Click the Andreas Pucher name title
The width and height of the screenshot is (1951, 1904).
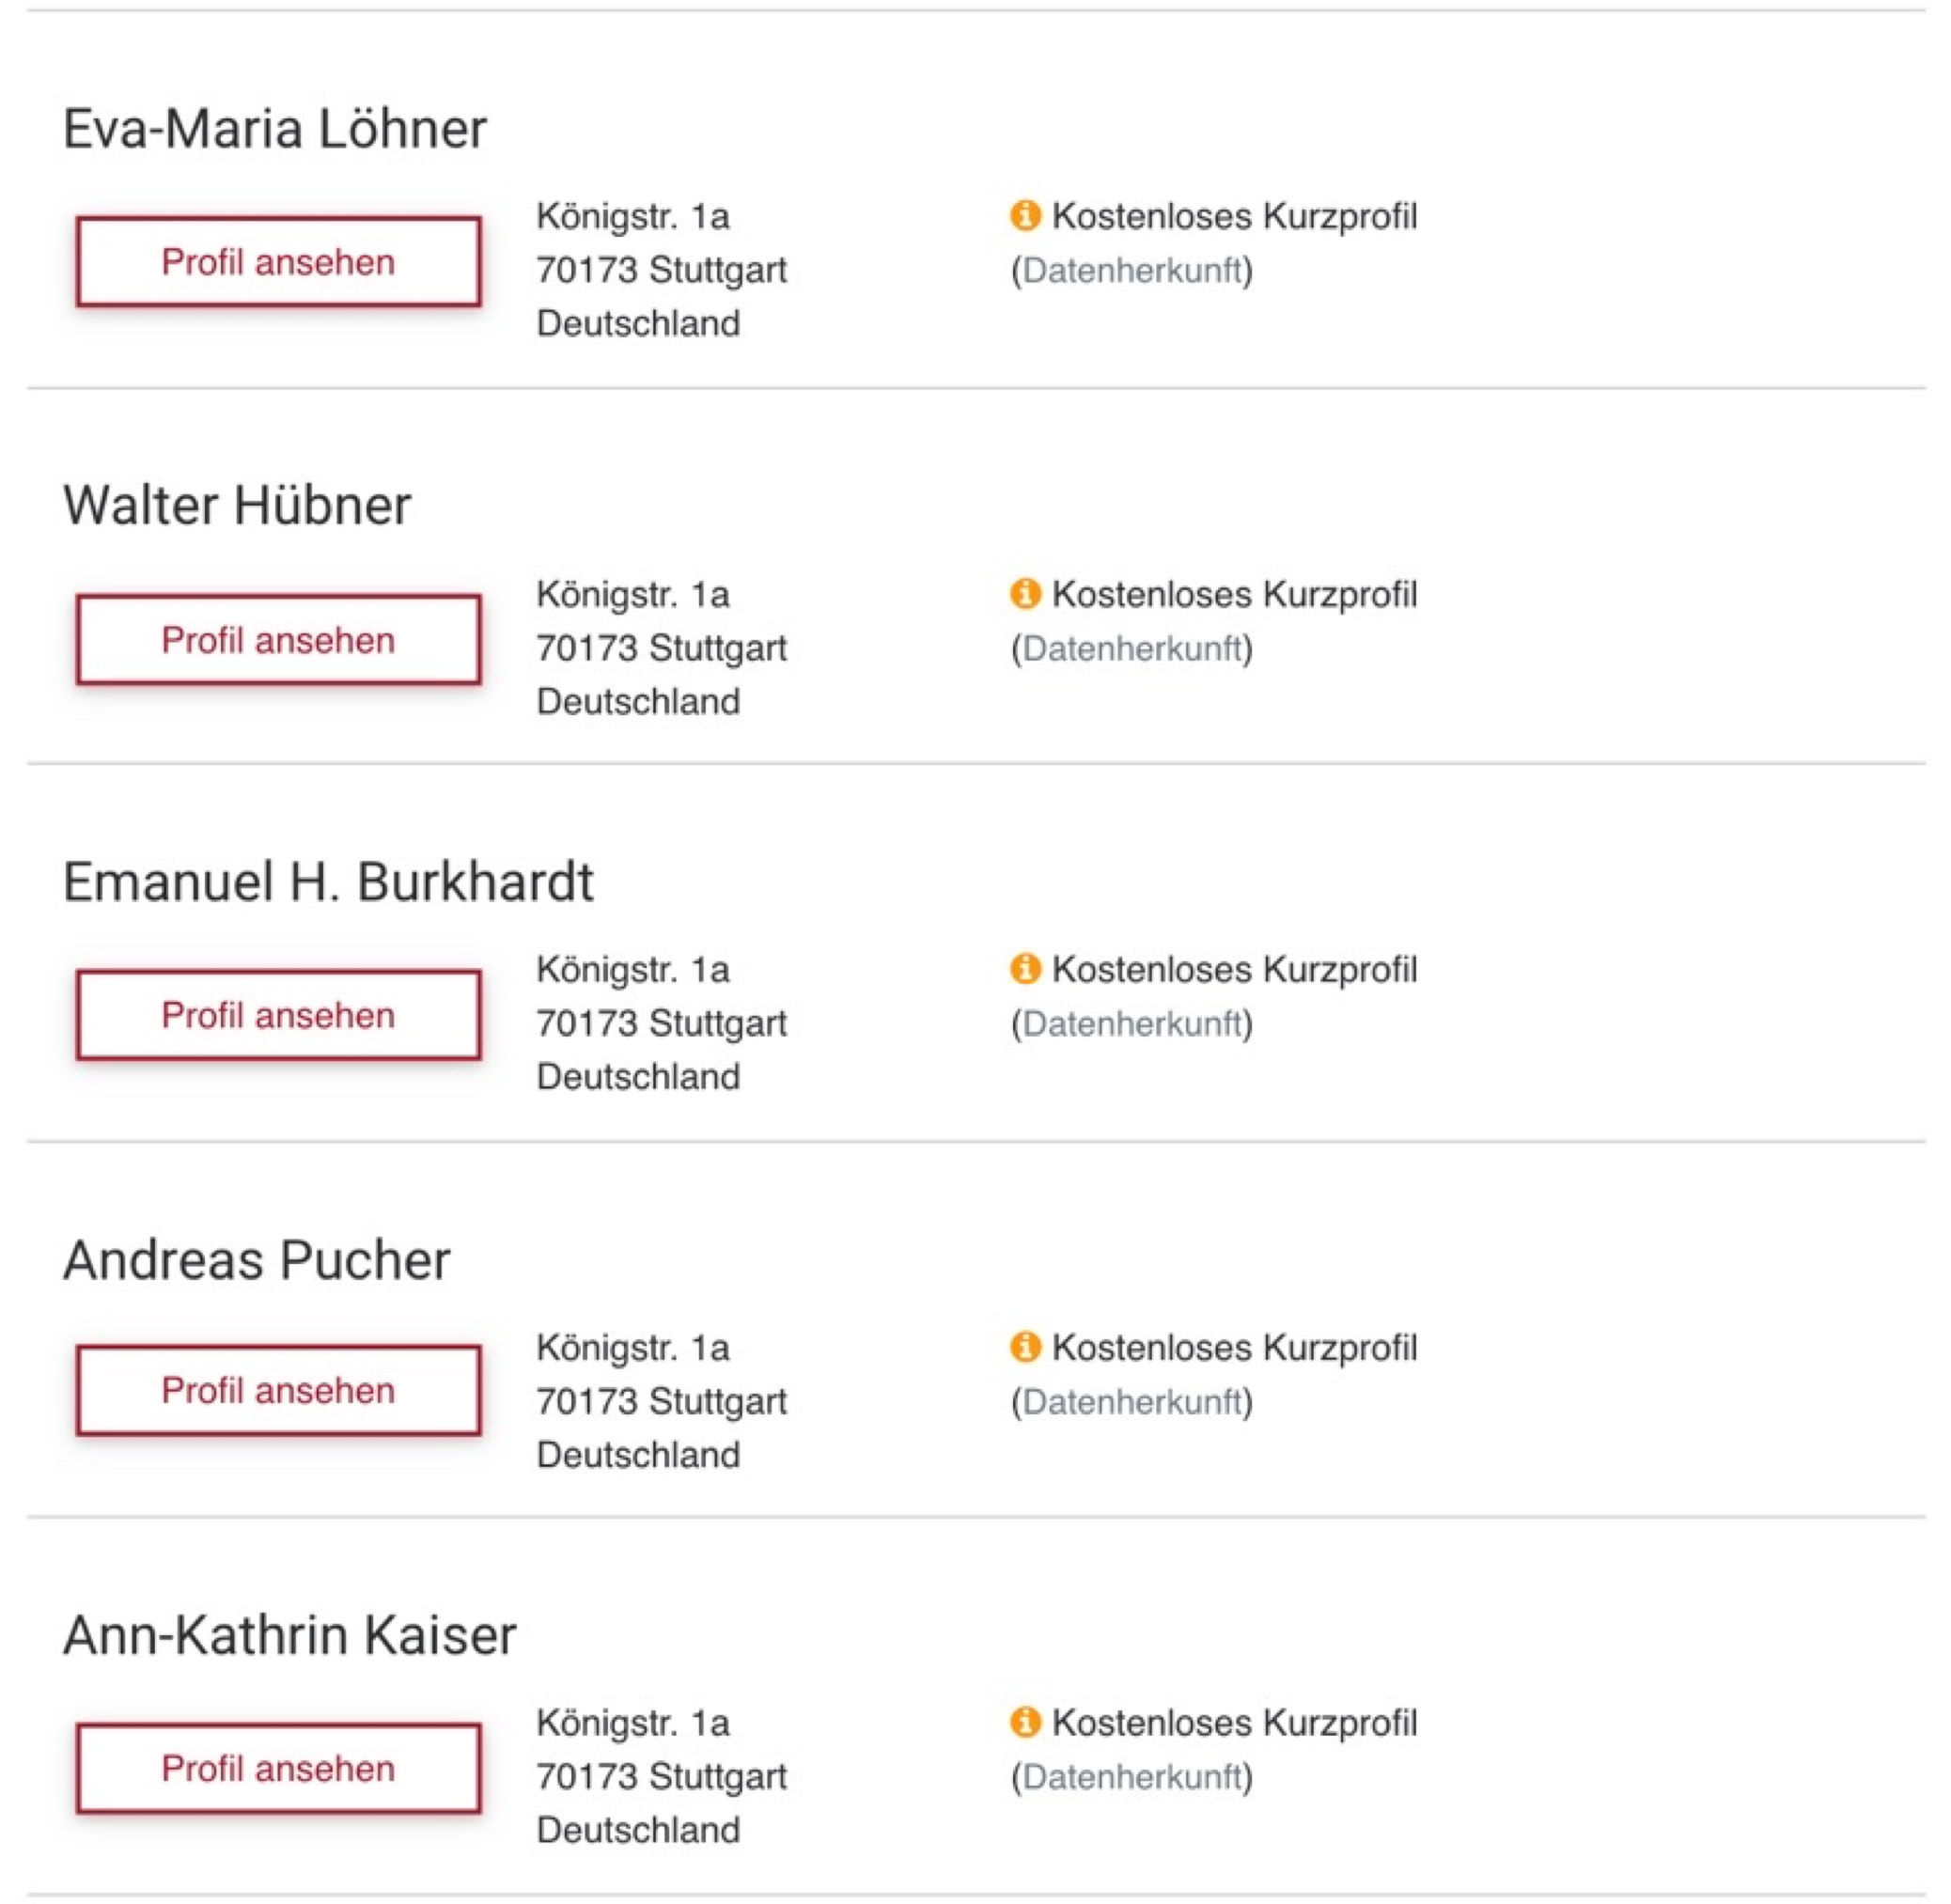[257, 1260]
